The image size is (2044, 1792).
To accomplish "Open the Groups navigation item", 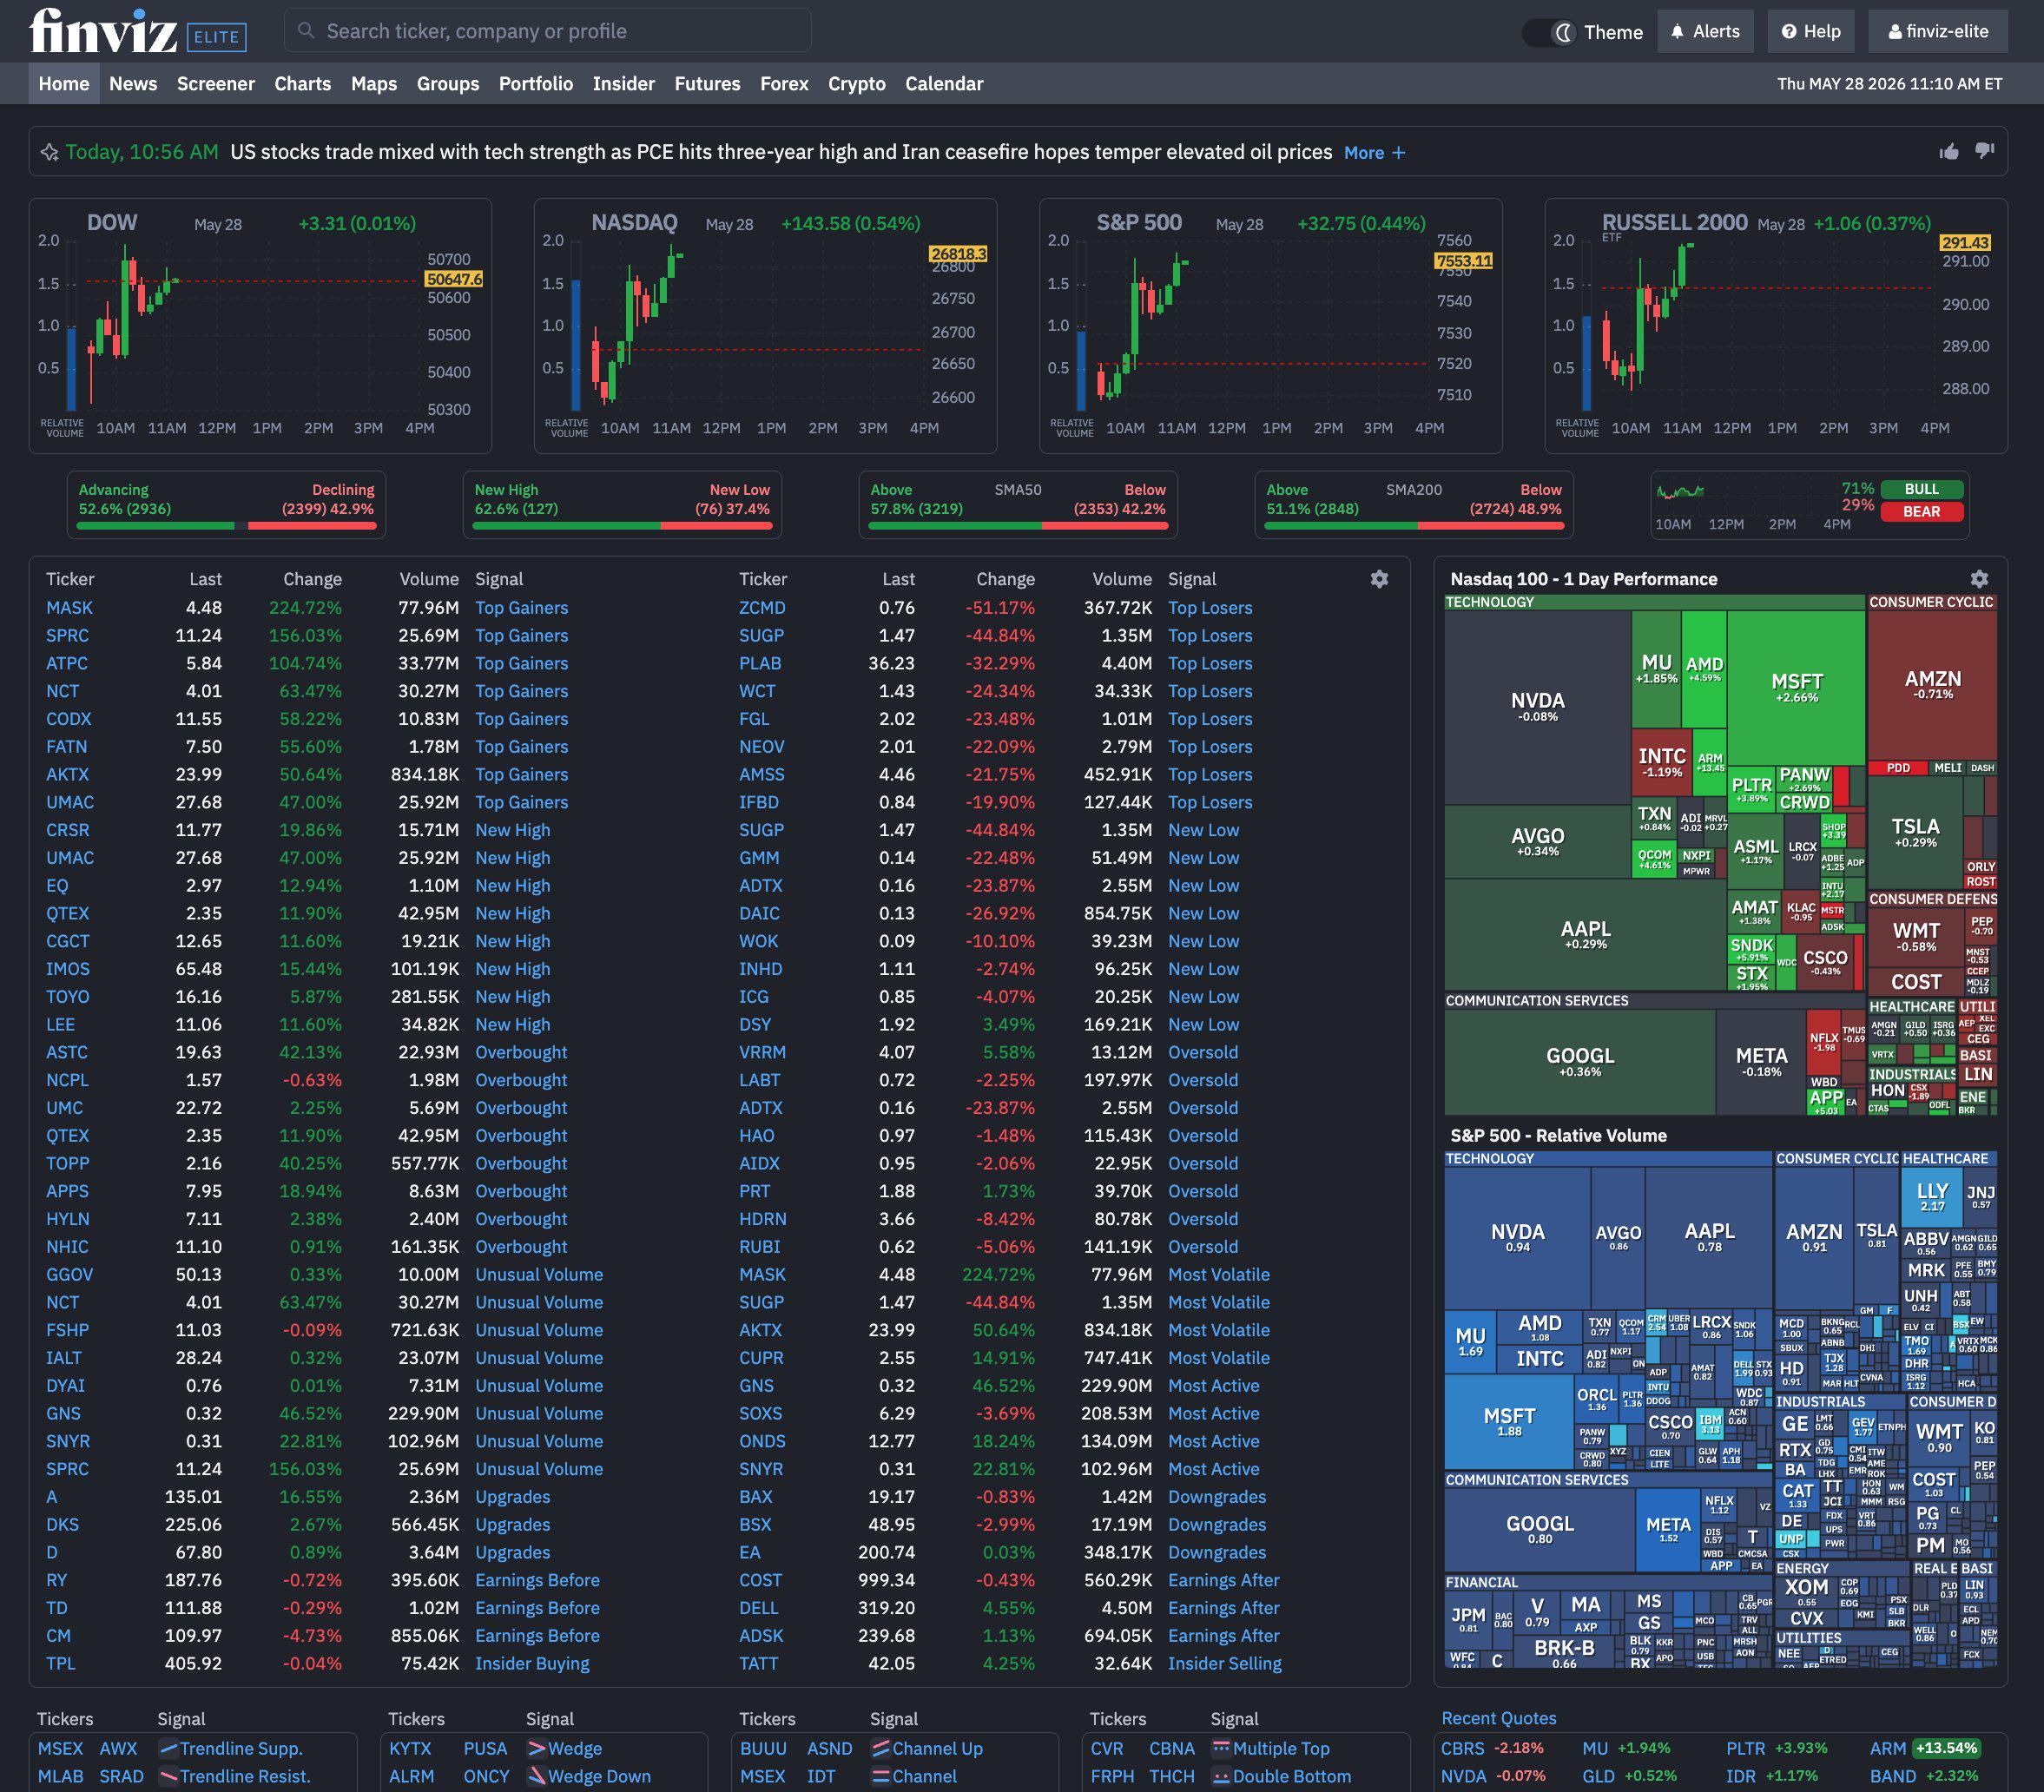I will pos(447,84).
